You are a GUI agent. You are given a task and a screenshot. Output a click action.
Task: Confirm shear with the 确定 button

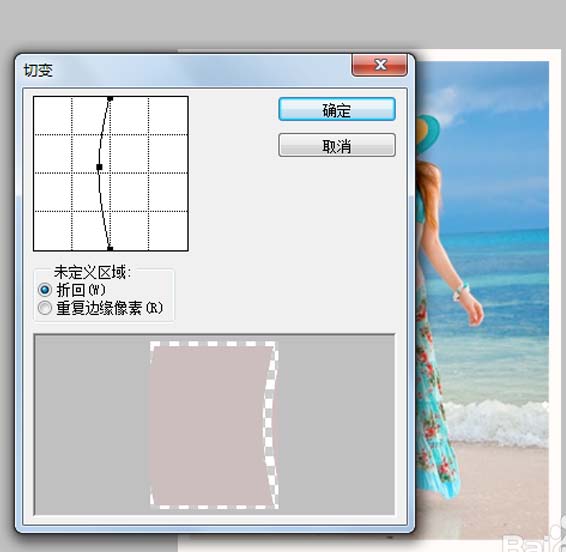(x=337, y=109)
